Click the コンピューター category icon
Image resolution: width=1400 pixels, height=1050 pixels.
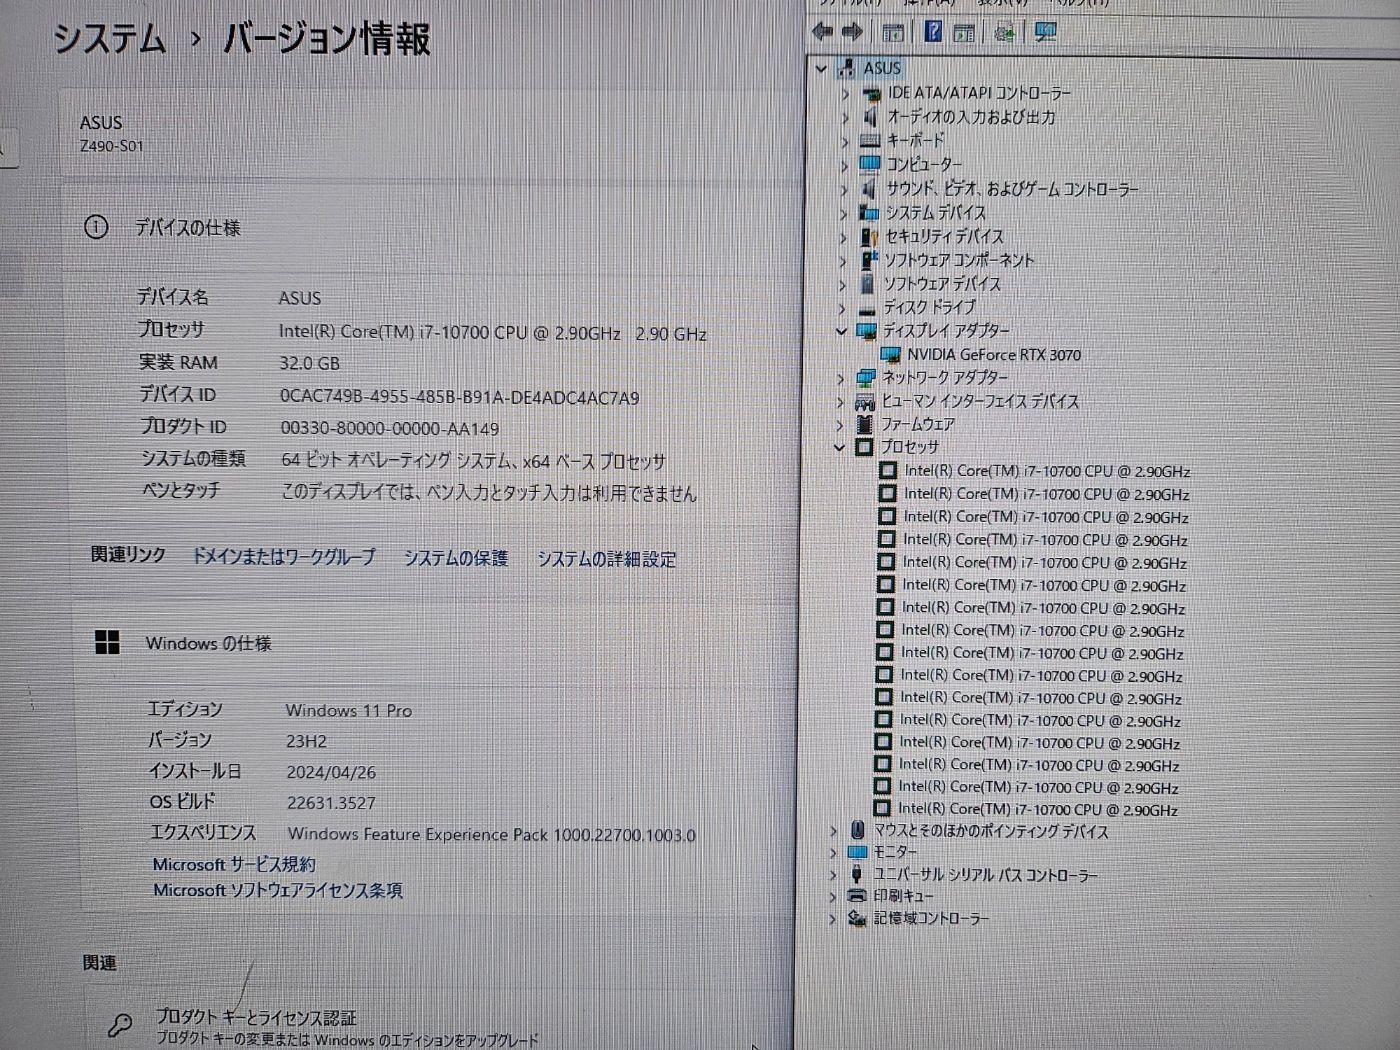870,164
